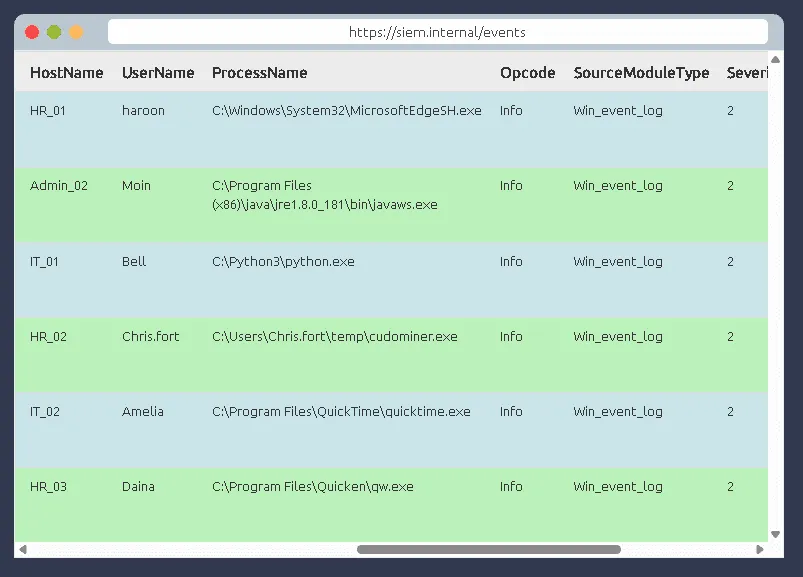Click the horizontal scrollbar thumb
The image size is (803, 577).
pos(488,549)
